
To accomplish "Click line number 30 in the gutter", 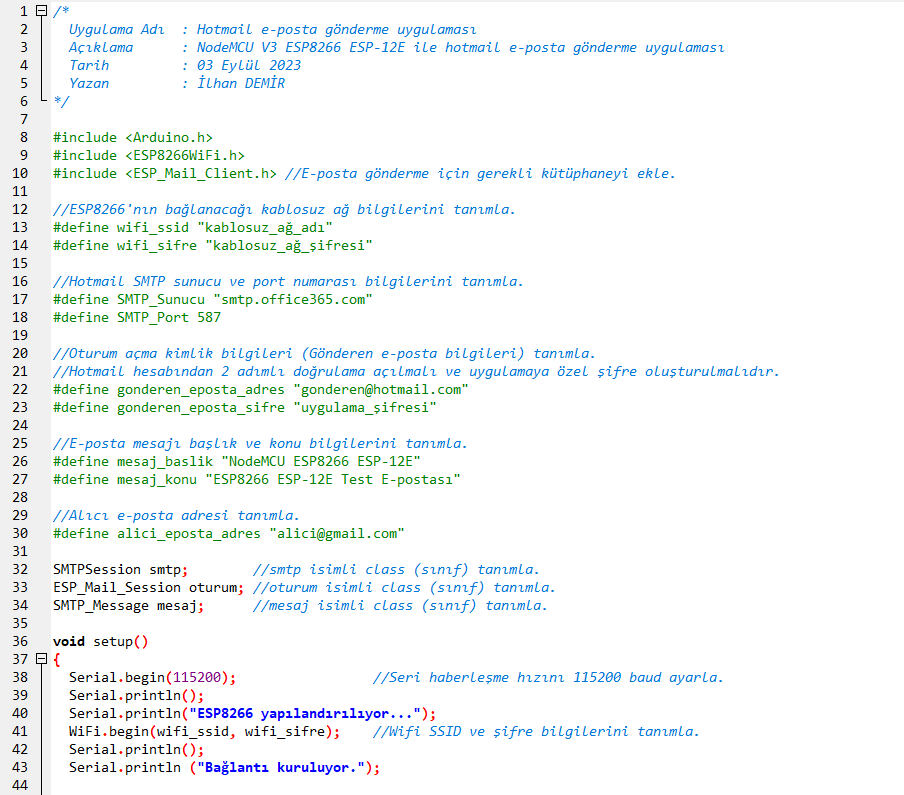I will click(21, 533).
